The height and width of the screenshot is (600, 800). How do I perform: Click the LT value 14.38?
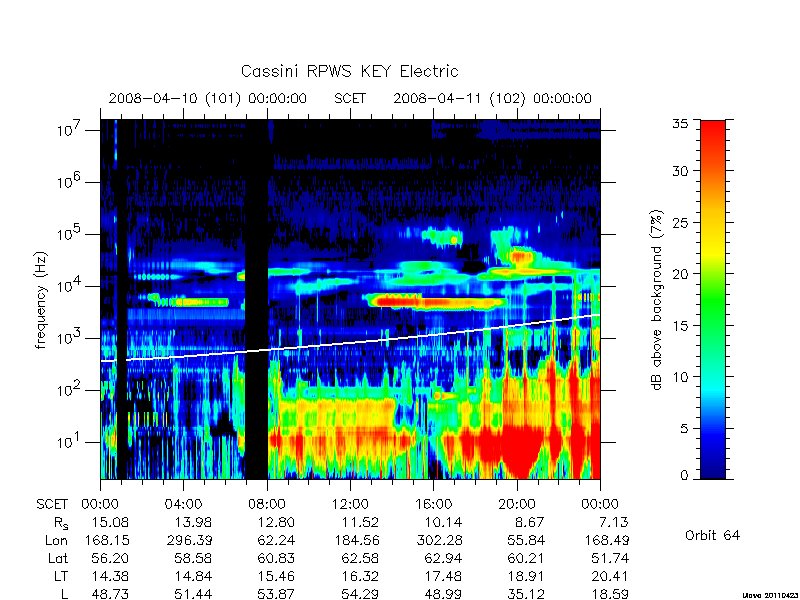point(110,576)
